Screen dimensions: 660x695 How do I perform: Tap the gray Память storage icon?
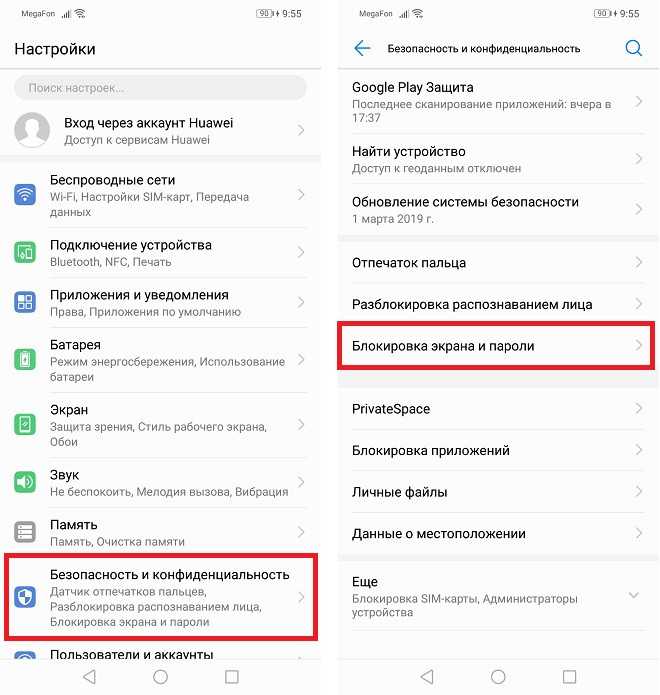(x=25, y=532)
